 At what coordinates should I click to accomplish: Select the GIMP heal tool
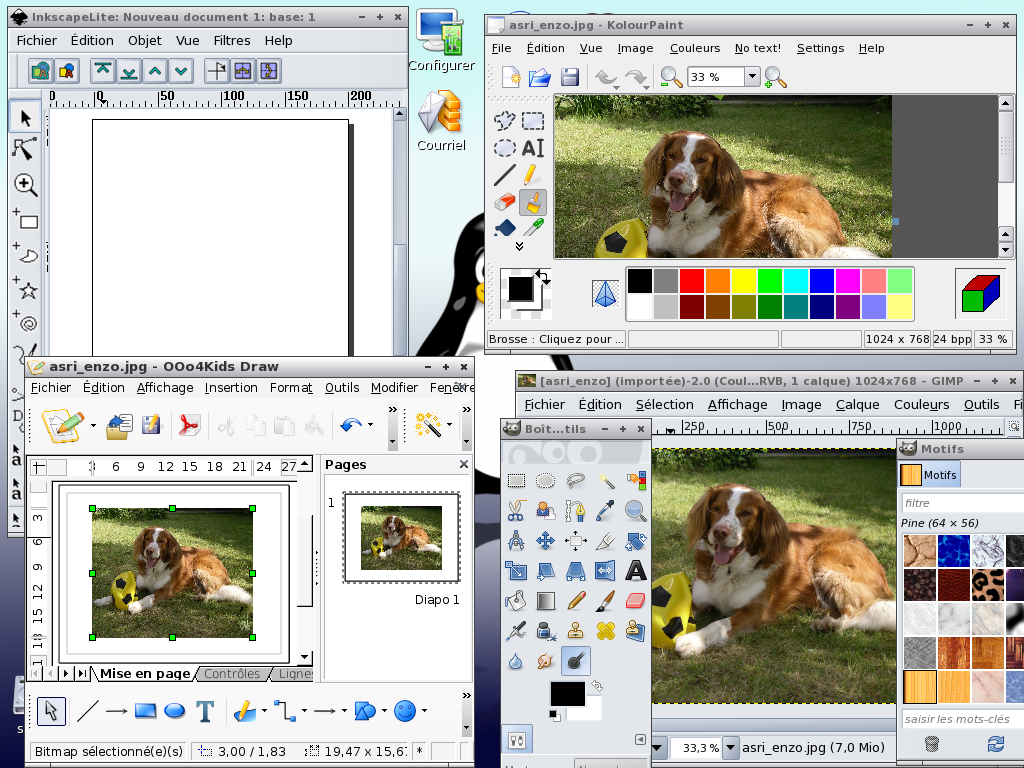606,630
